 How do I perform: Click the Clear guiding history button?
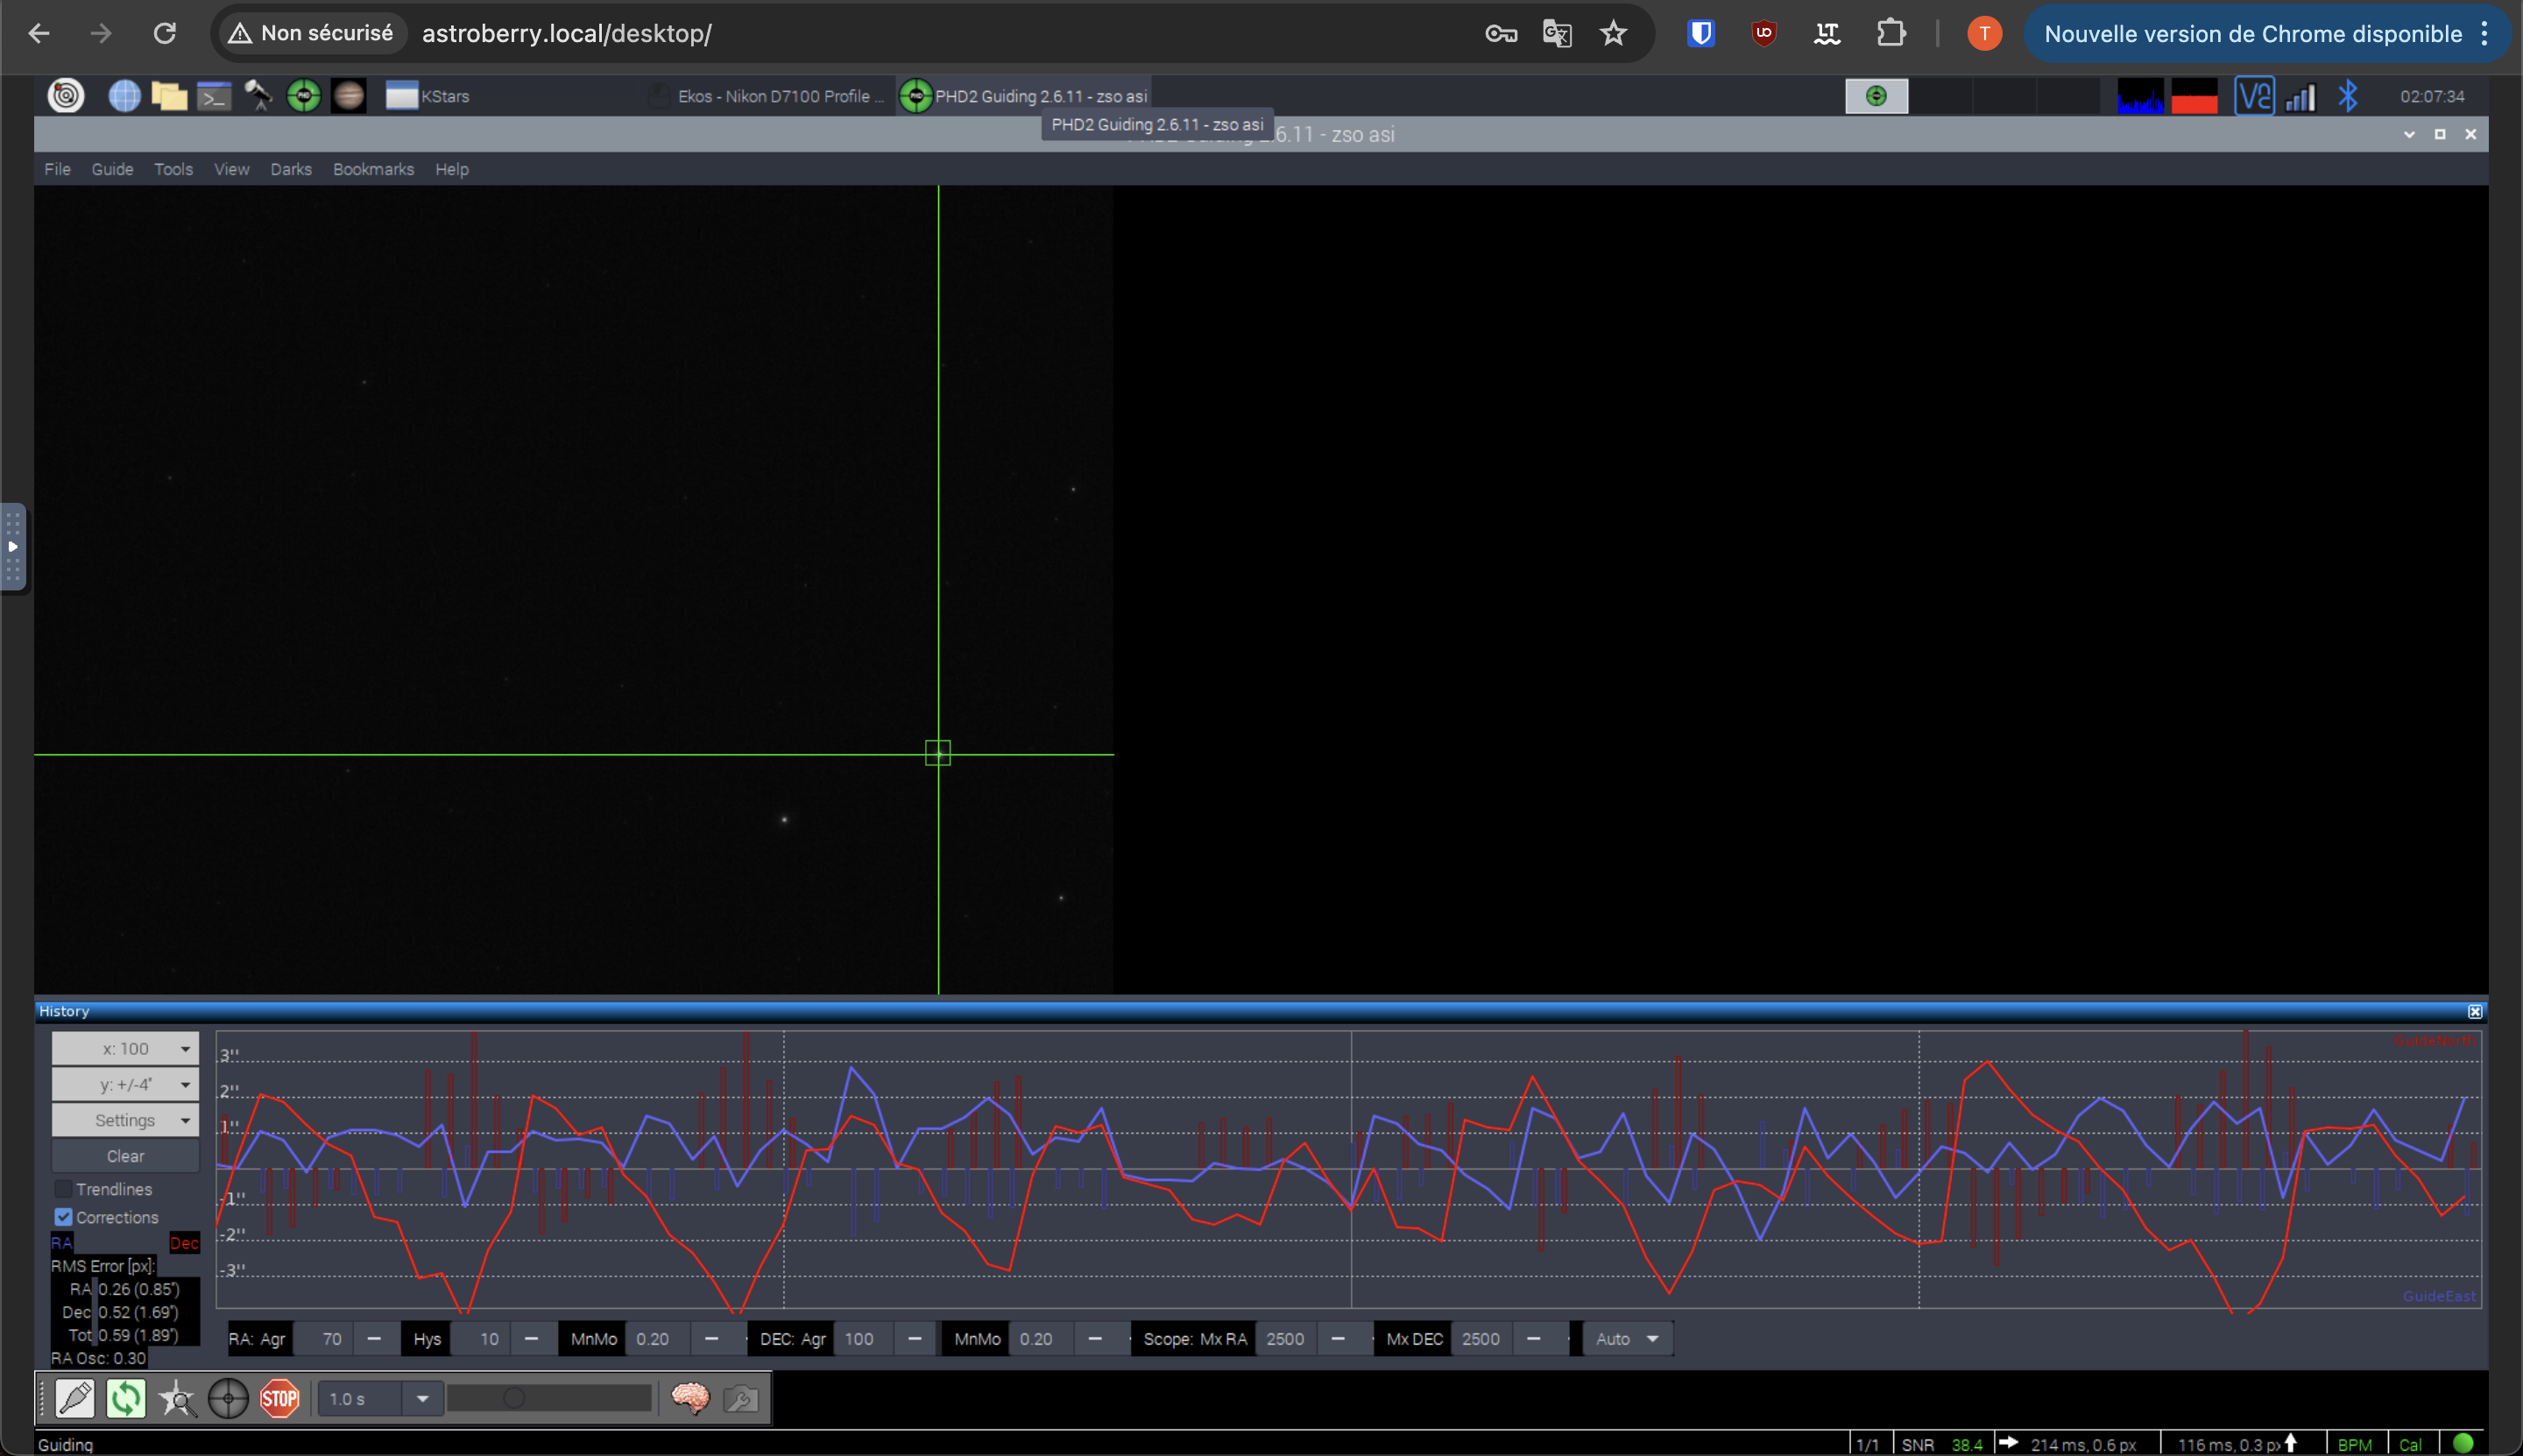pos(124,1155)
